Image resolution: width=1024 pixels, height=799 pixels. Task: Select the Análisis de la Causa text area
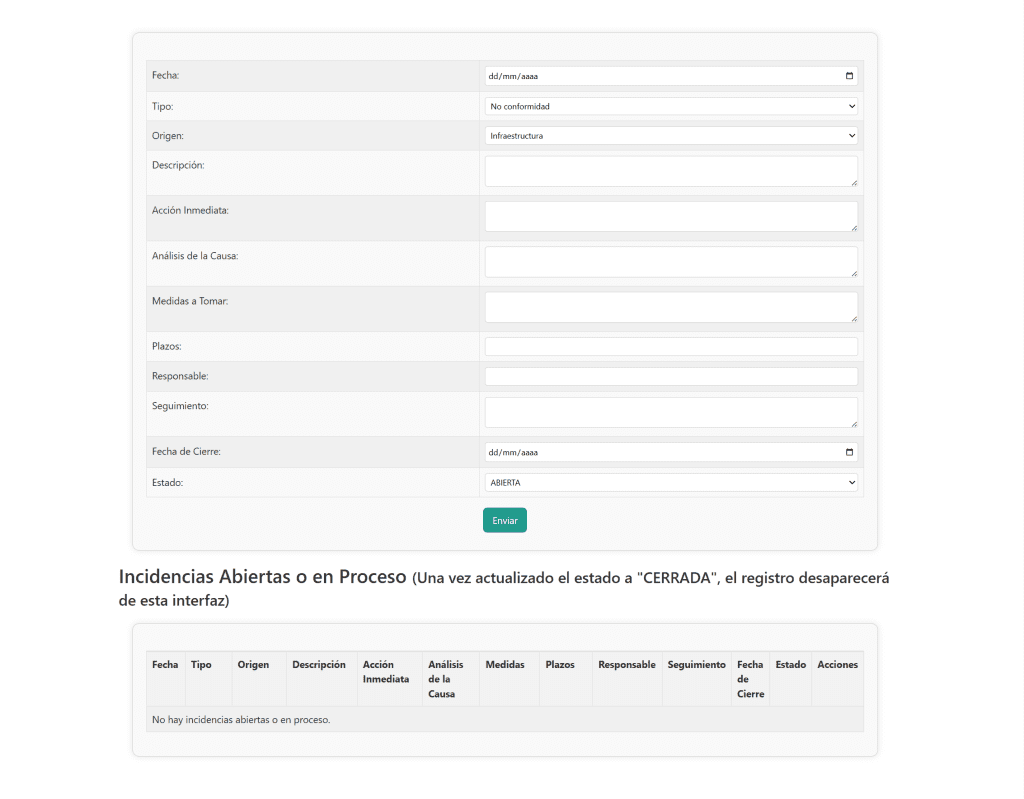pos(670,262)
